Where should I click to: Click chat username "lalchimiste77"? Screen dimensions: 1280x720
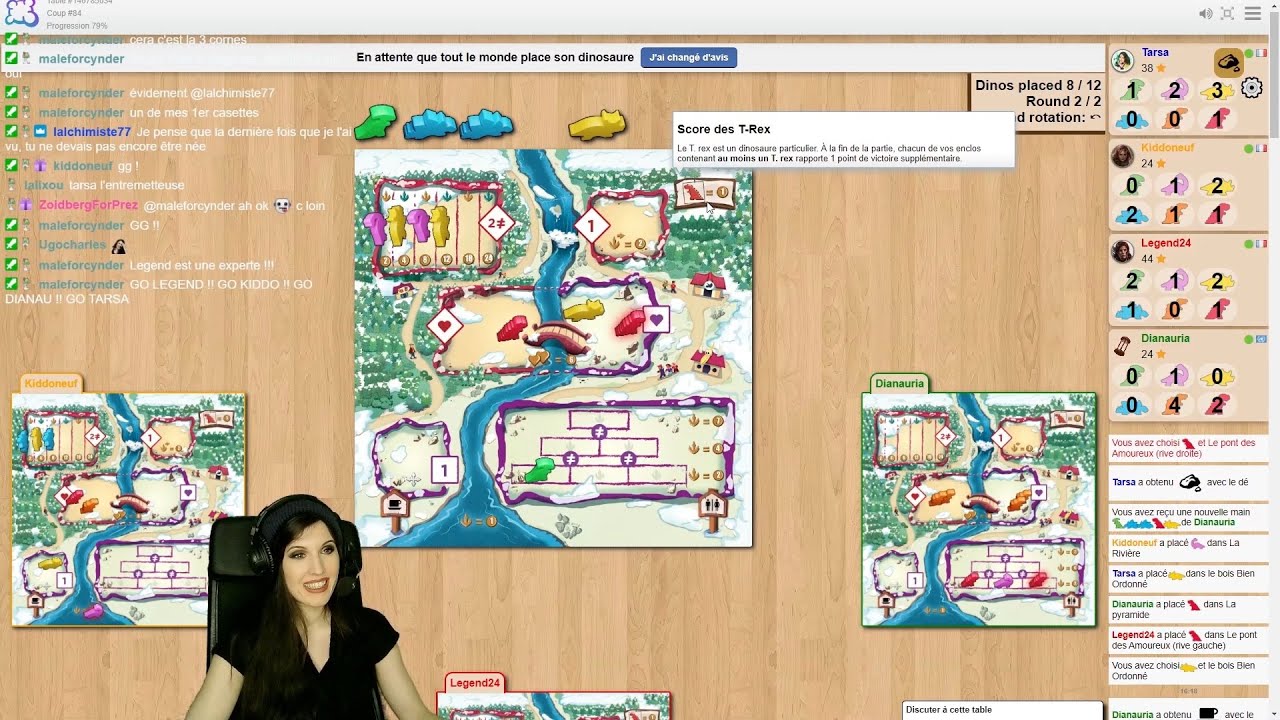click(92, 132)
